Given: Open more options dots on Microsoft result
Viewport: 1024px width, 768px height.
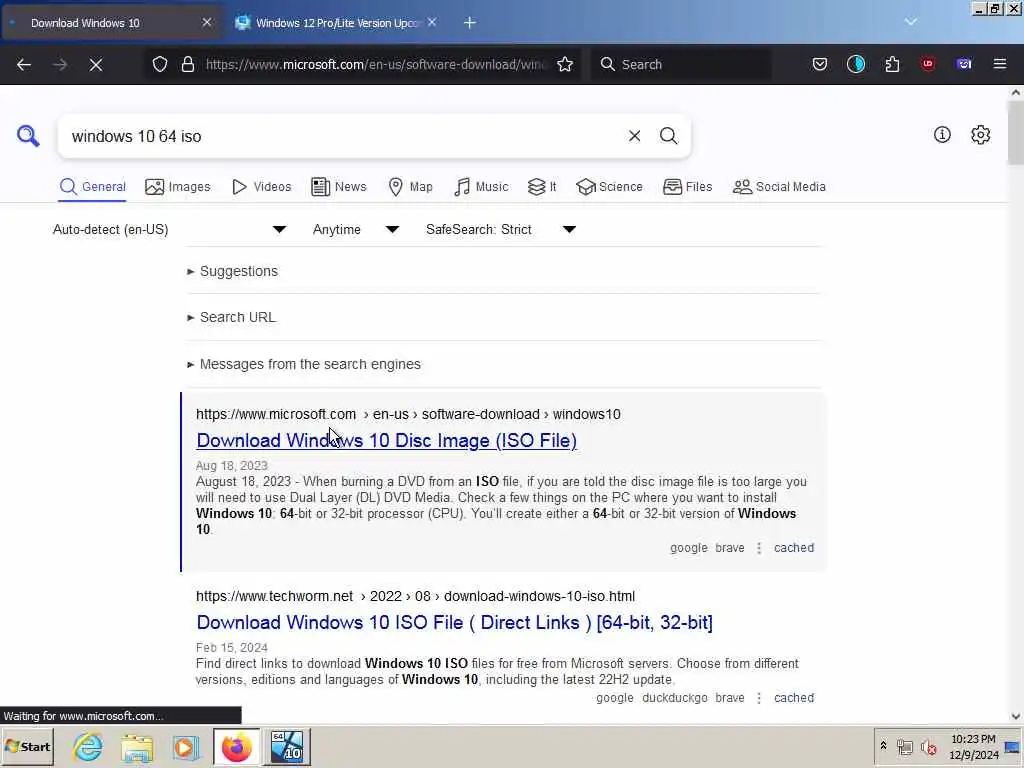Looking at the screenshot, I should pyautogui.click(x=759, y=548).
